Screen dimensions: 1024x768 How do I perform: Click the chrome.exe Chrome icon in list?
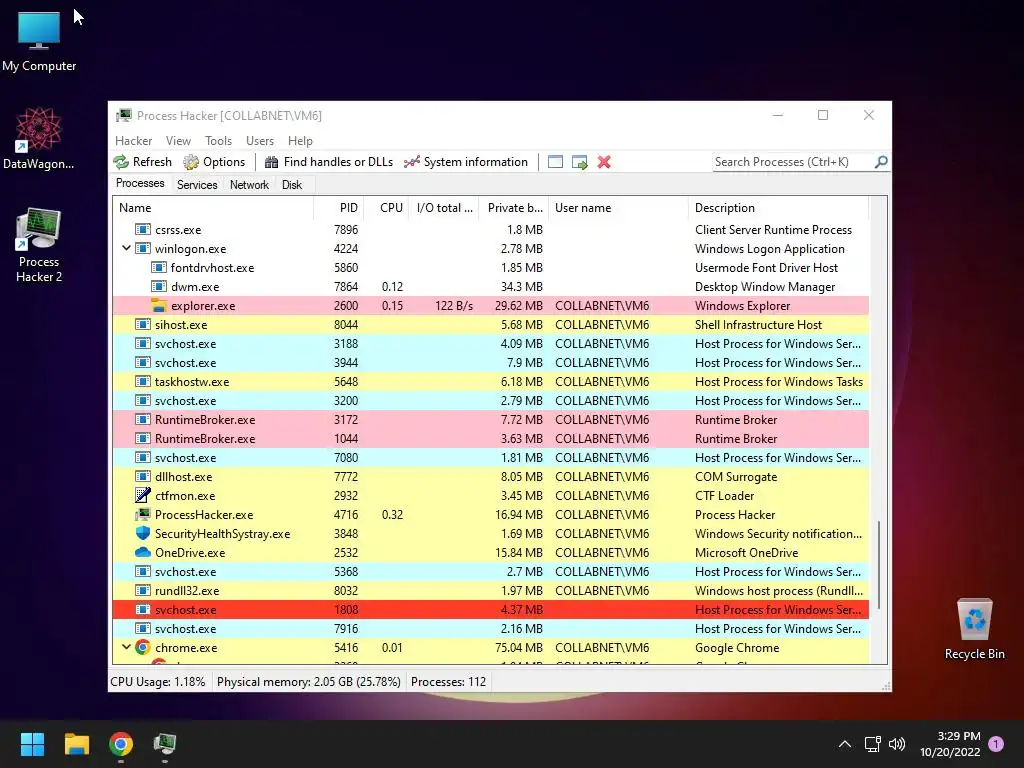coord(142,647)
